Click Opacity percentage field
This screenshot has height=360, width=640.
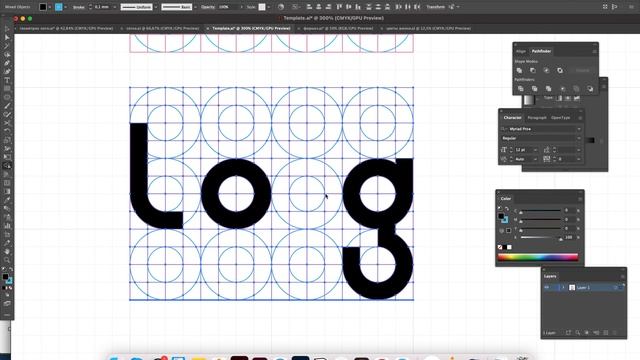click(x=229, y=7)
